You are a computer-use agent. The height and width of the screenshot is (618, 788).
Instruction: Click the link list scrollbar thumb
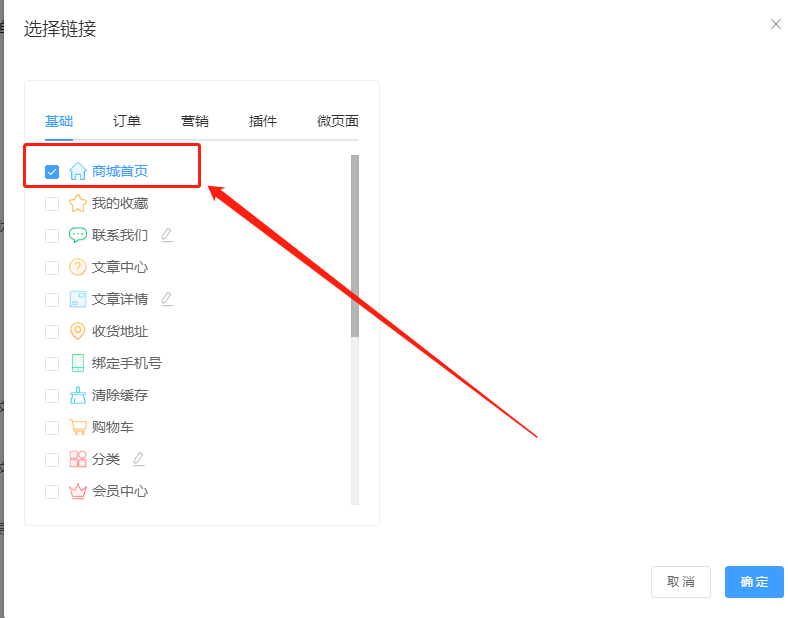(x=355, y=246)
